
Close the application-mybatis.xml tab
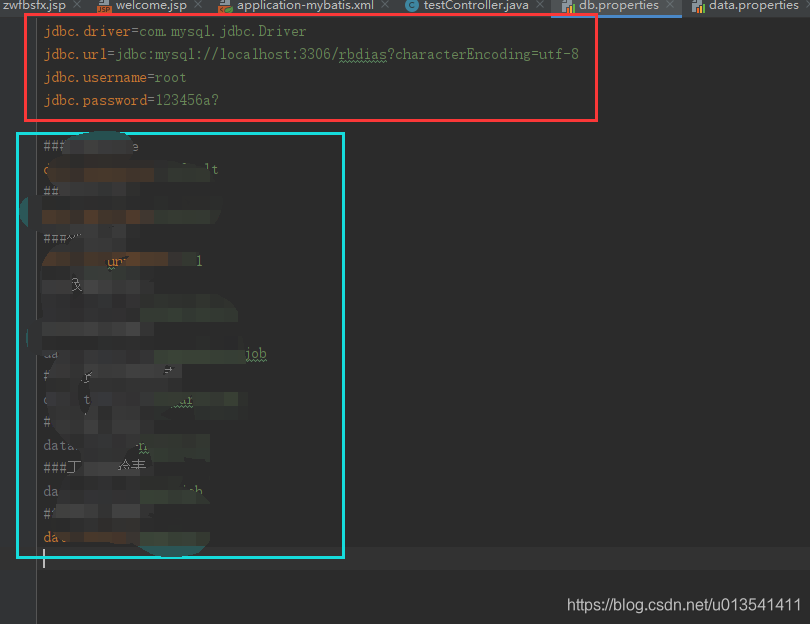(386, 6)
